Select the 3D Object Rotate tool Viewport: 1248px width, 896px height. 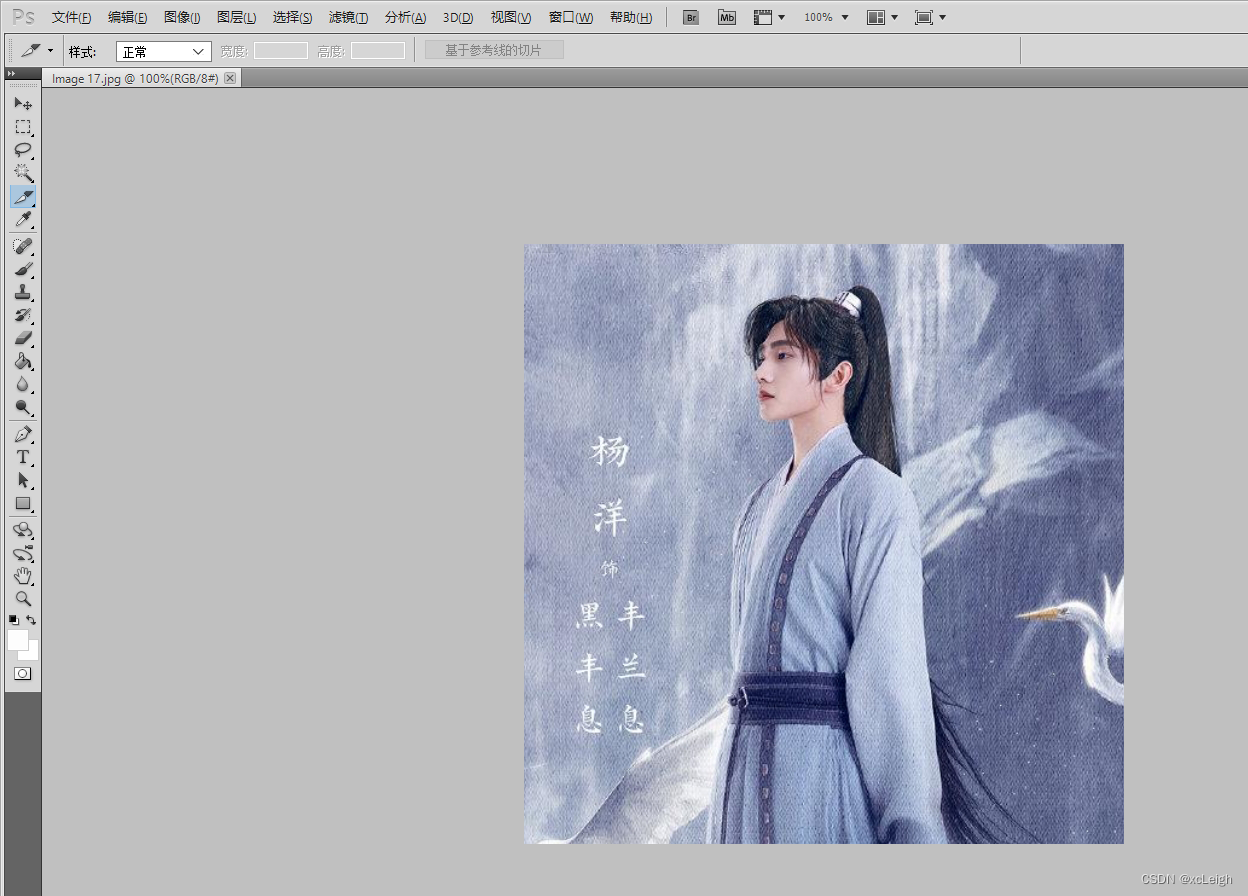tap(23, 530)
